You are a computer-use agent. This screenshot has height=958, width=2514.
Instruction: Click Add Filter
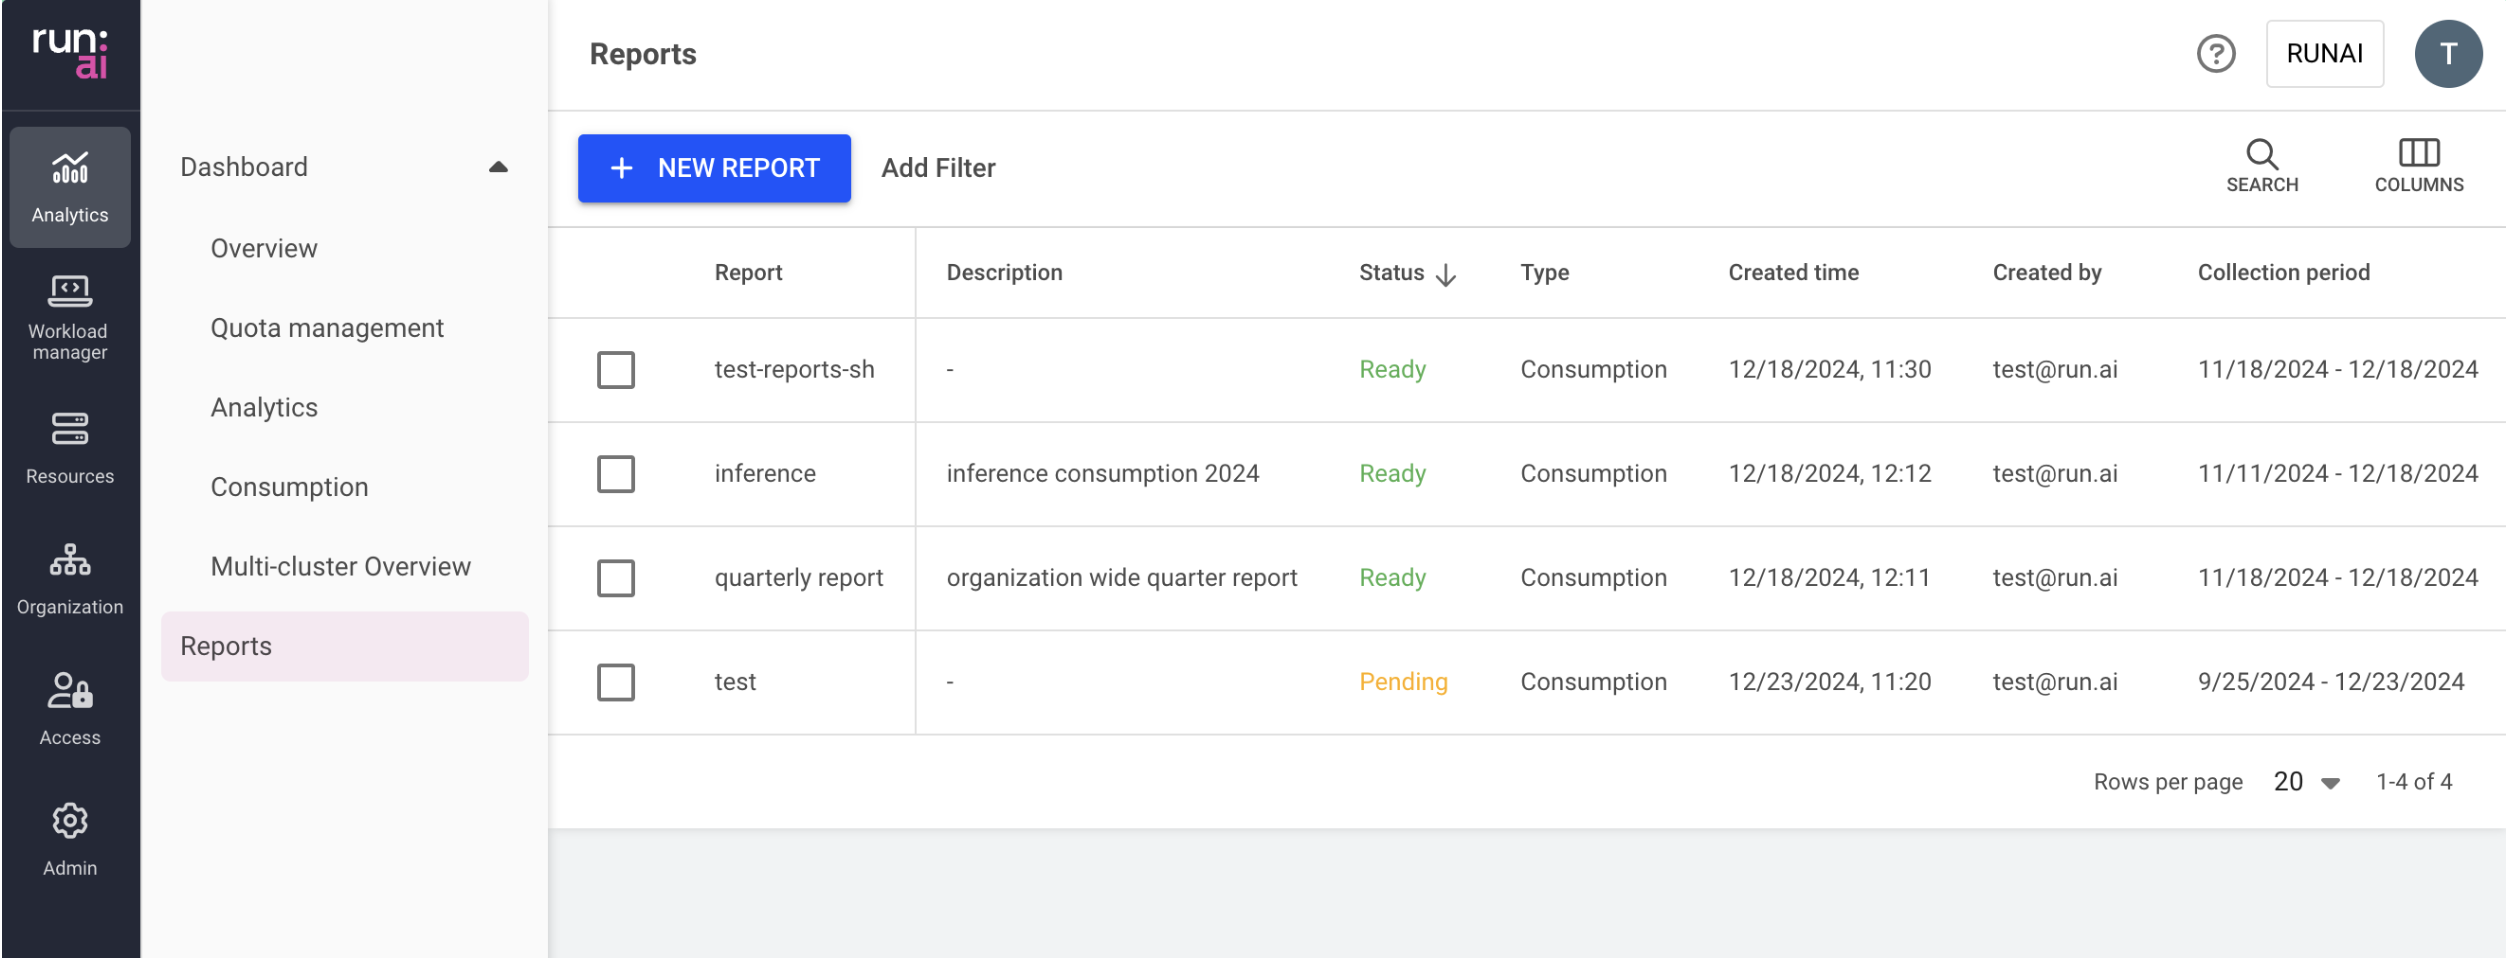[x=938, y=168]
